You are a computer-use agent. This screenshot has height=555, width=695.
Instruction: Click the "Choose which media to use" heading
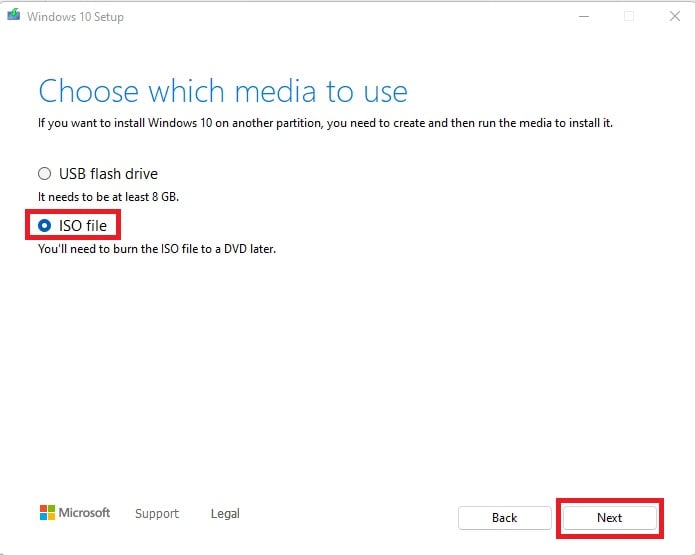pos(223,92)
